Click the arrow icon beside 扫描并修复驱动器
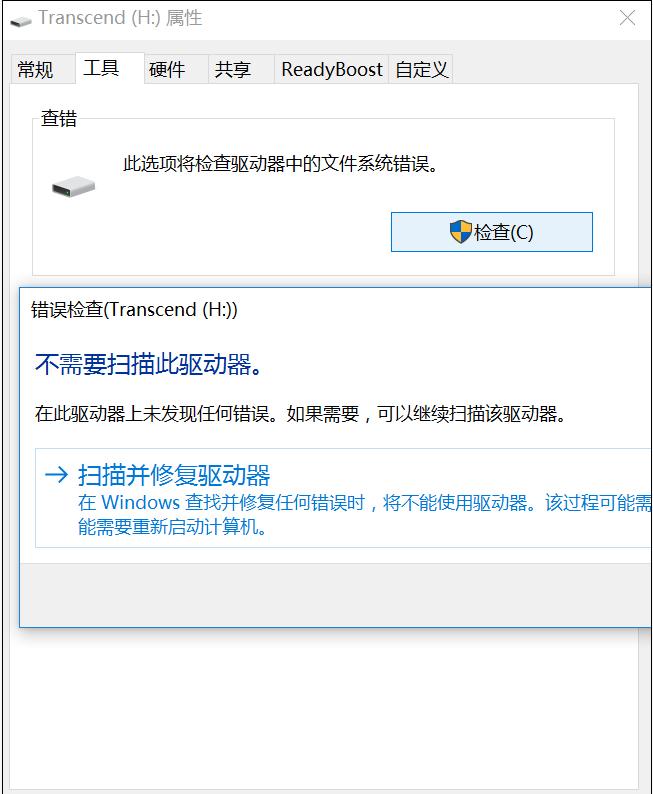The image size is (653, 794). (56, 474)
